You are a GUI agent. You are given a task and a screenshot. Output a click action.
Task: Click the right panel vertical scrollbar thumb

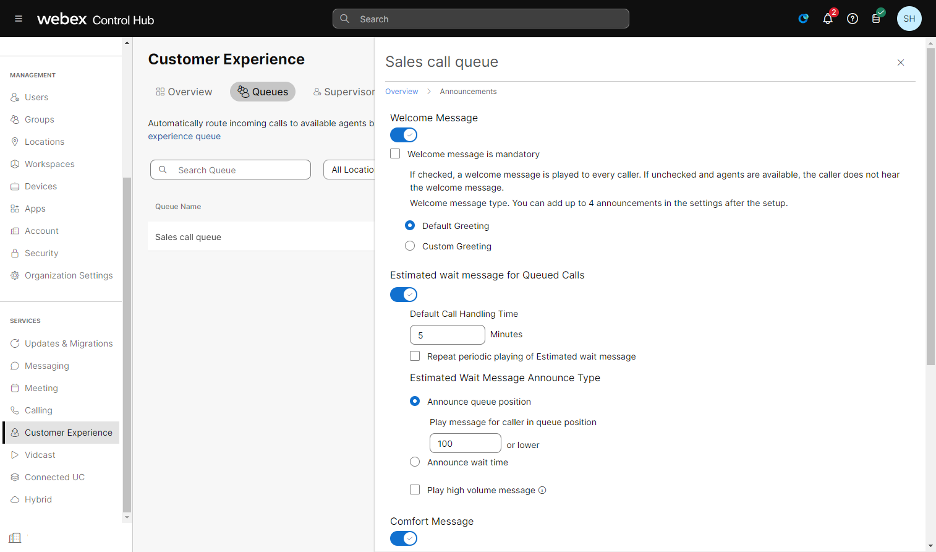click(931, 206)
